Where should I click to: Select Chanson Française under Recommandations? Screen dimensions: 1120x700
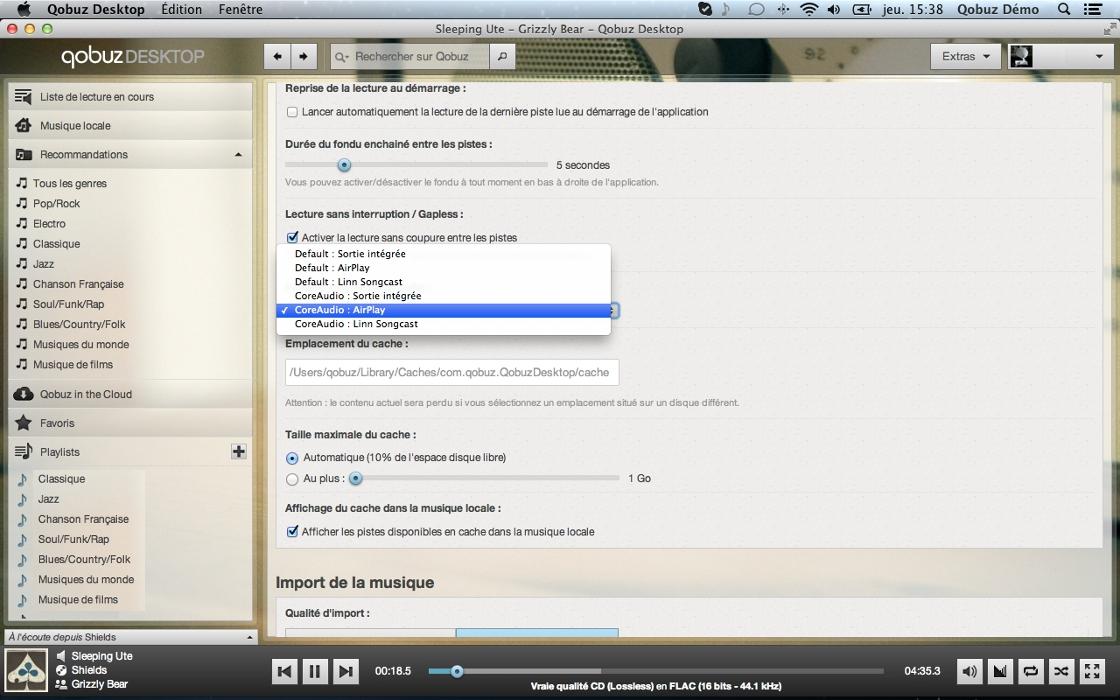coord(78,284)
